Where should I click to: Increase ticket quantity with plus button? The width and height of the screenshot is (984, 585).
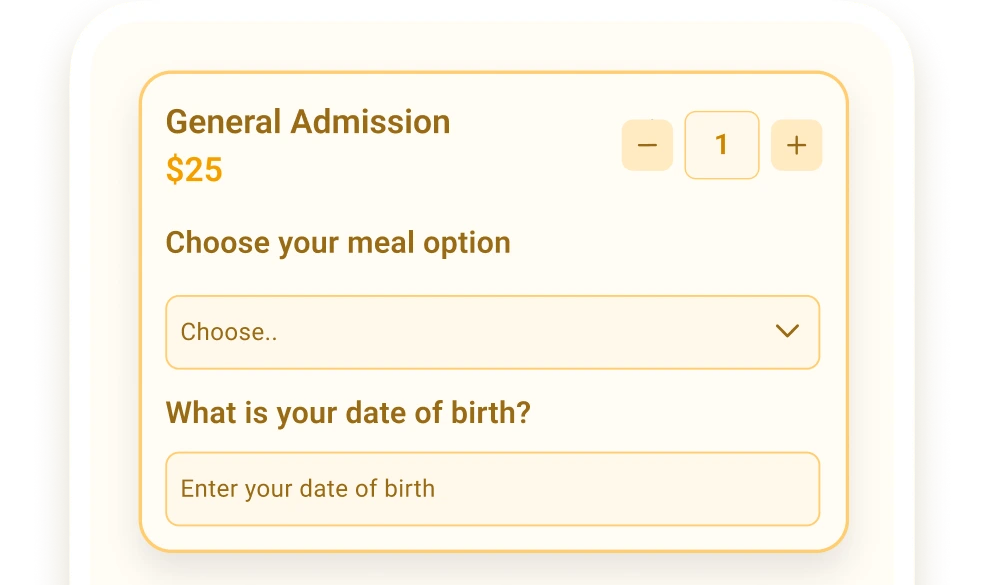coord(796,145)
